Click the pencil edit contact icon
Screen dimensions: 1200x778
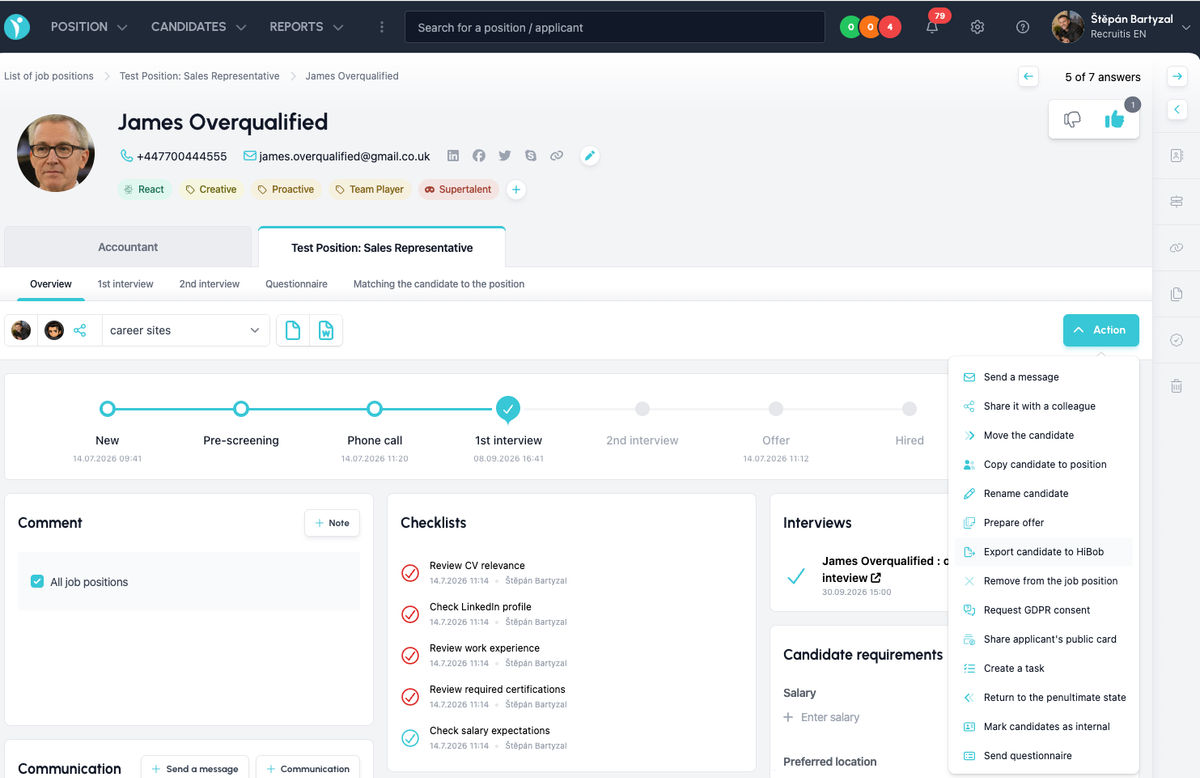coord(590,156)
